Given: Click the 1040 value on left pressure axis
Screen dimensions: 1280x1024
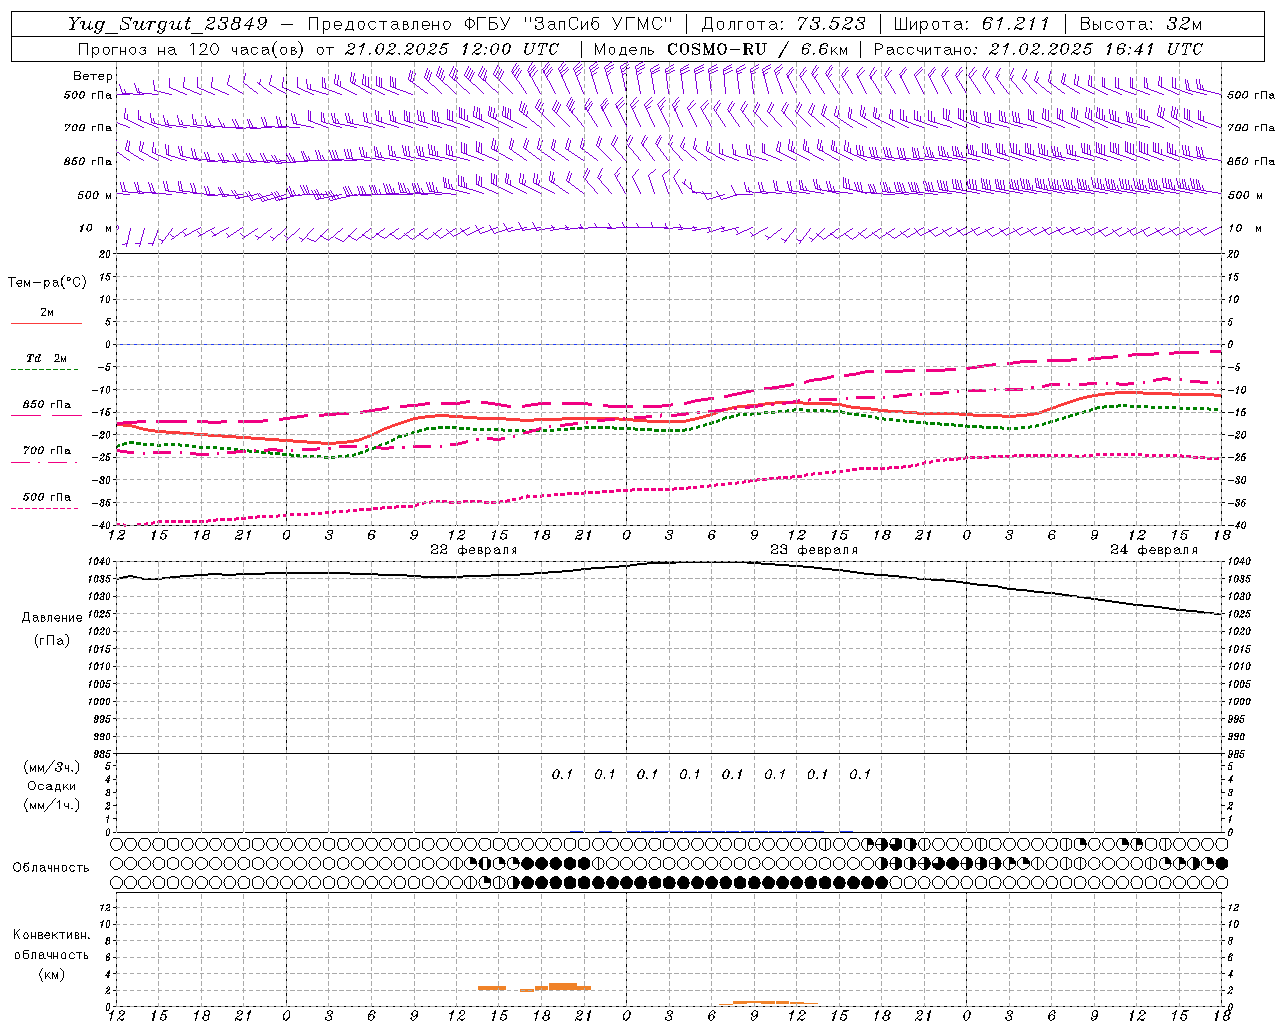Looking at the screenshot, I should click(100, 562).
